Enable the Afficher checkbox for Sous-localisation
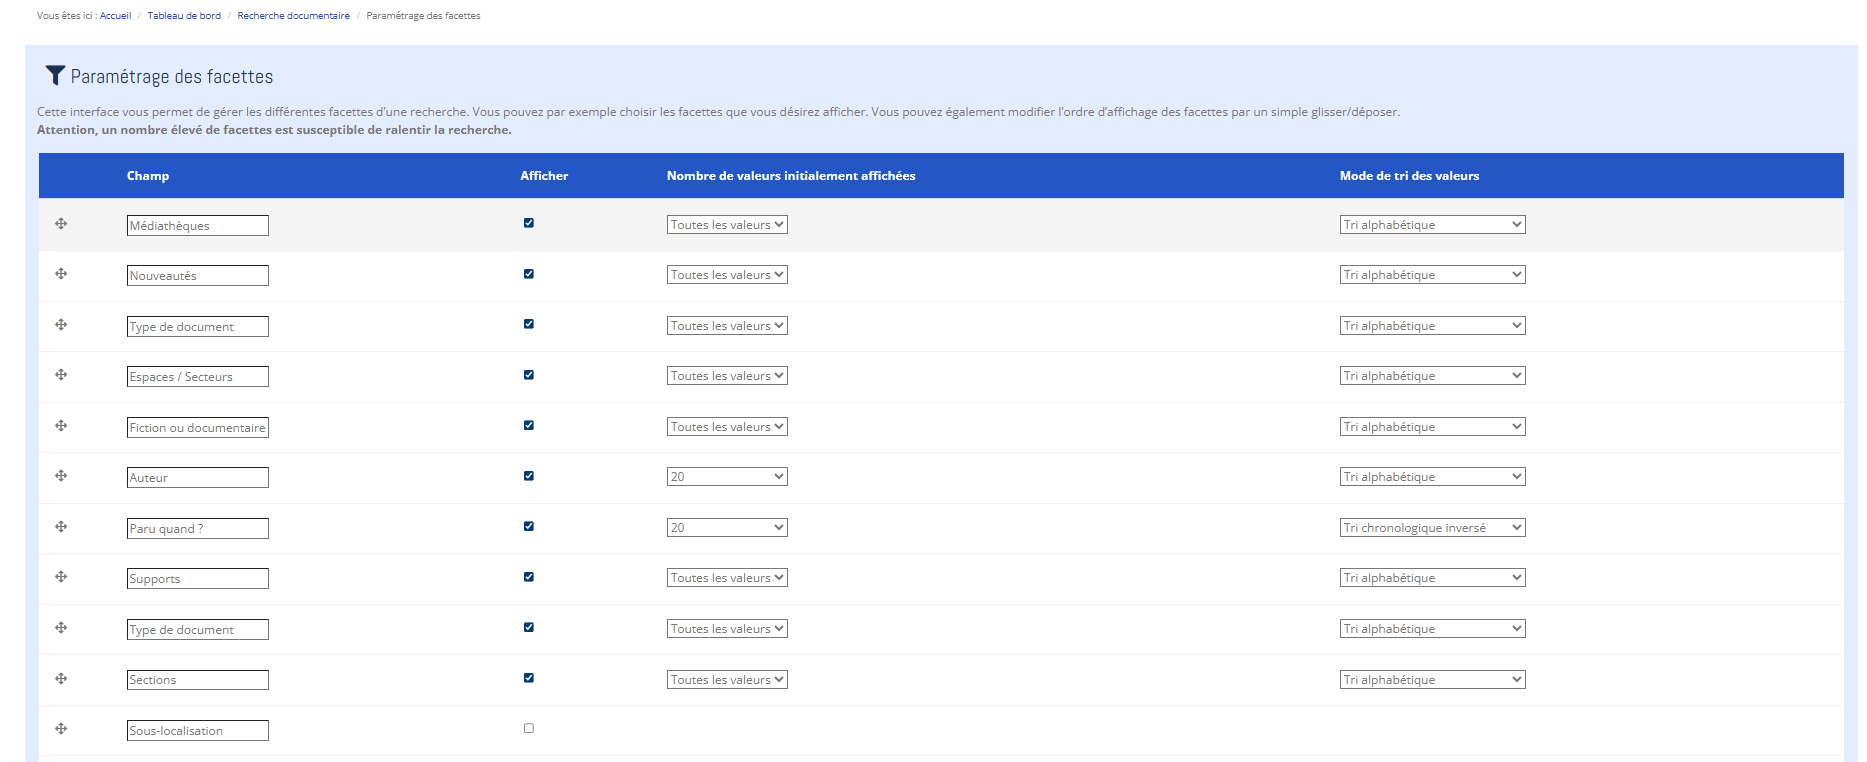Viewport: 1867px width, 762px height. coord(529,728)
